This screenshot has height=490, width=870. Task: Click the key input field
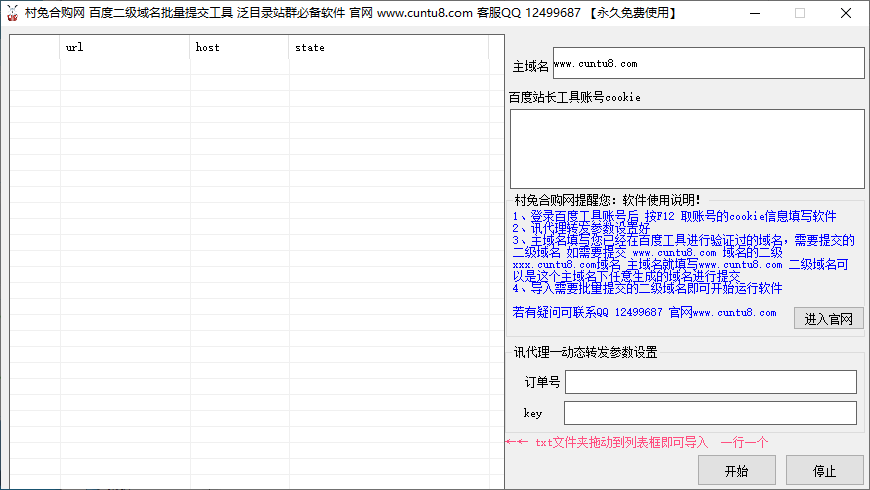coord(710,413)
